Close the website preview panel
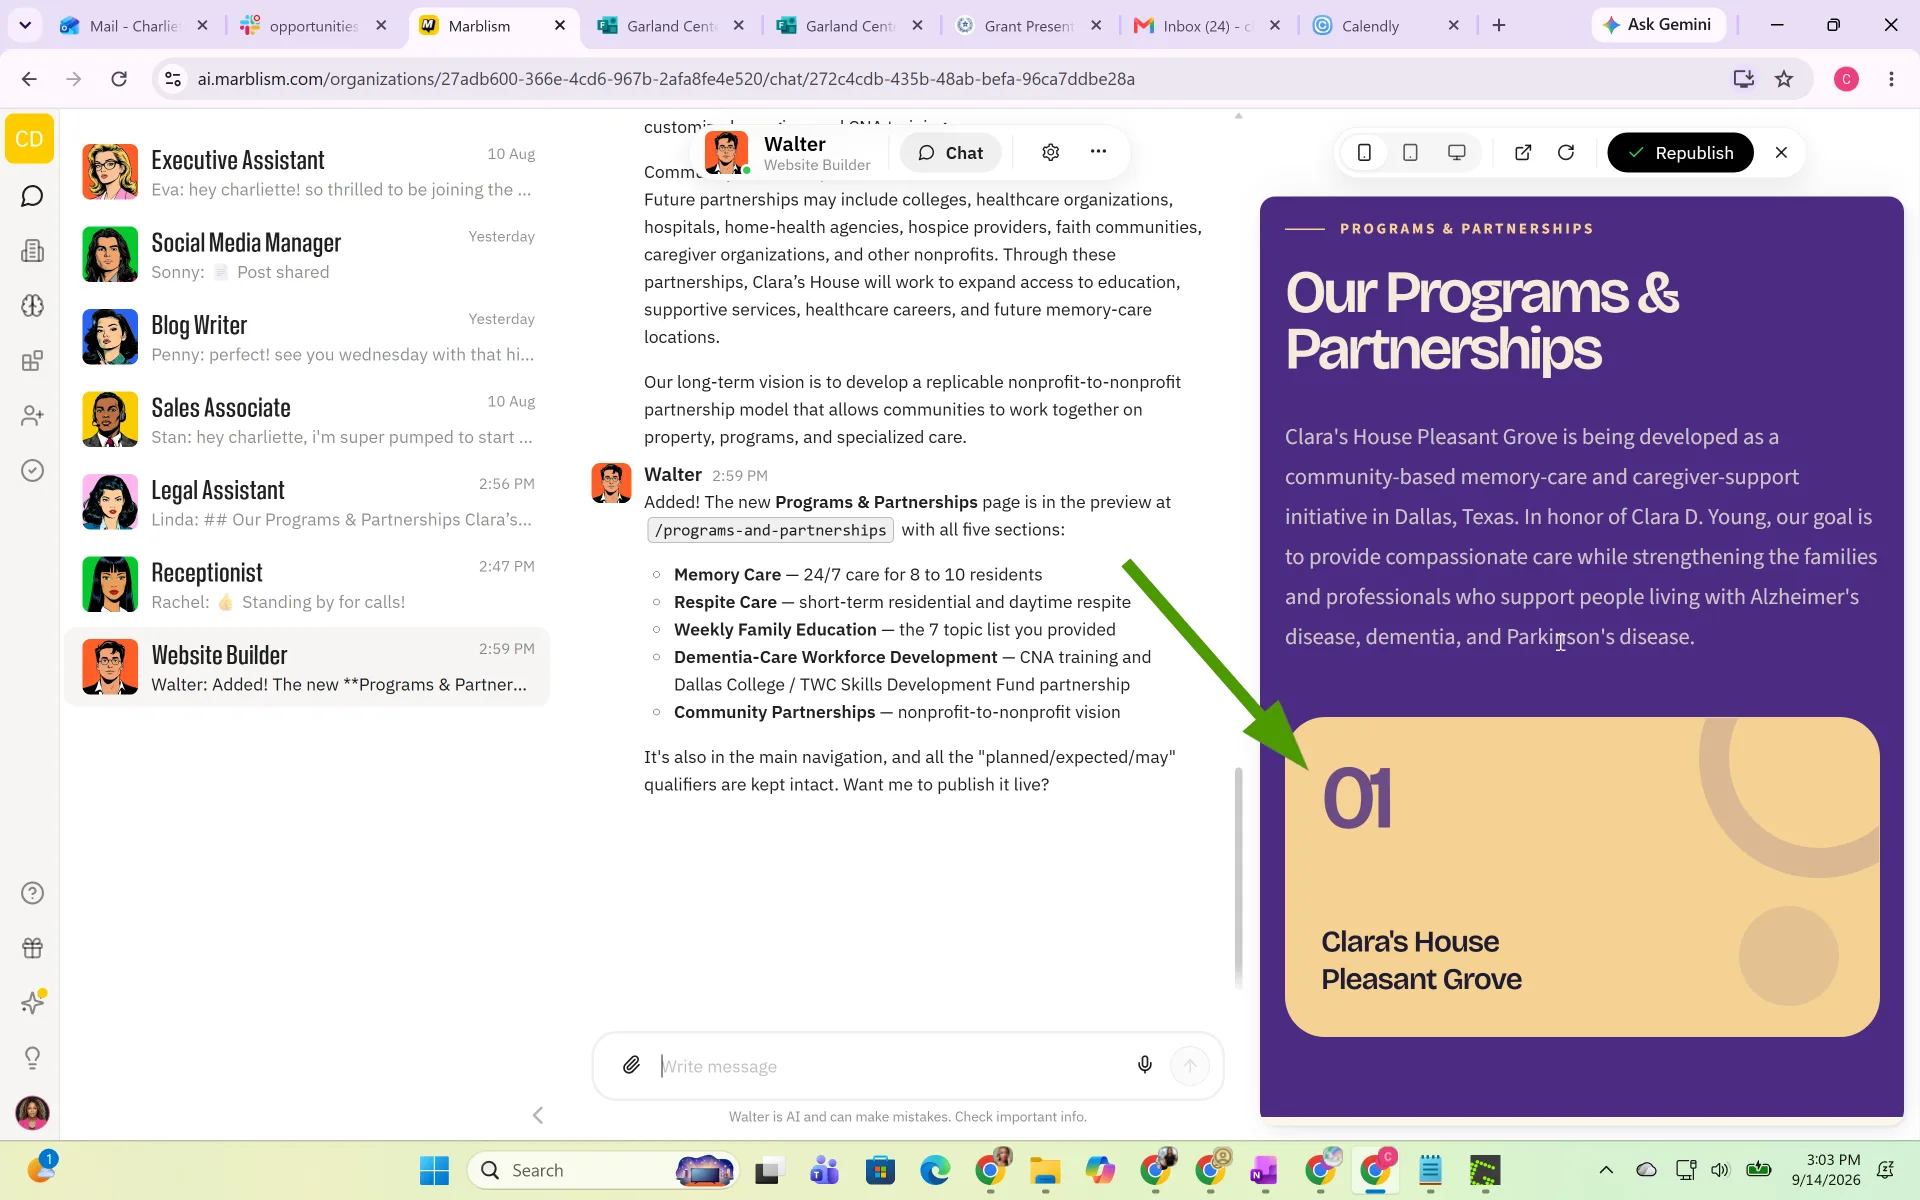 click(1781, 152)
